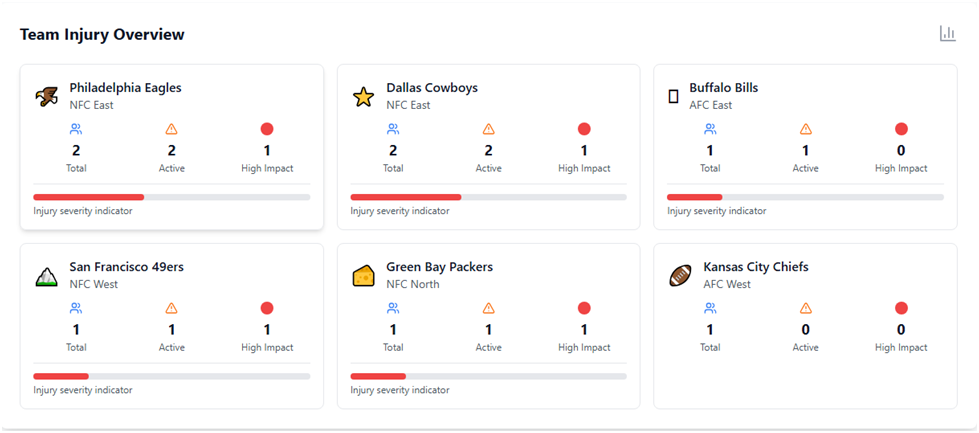Click the Active warning triangle for San Francisco 49ers

click(172, 308)
